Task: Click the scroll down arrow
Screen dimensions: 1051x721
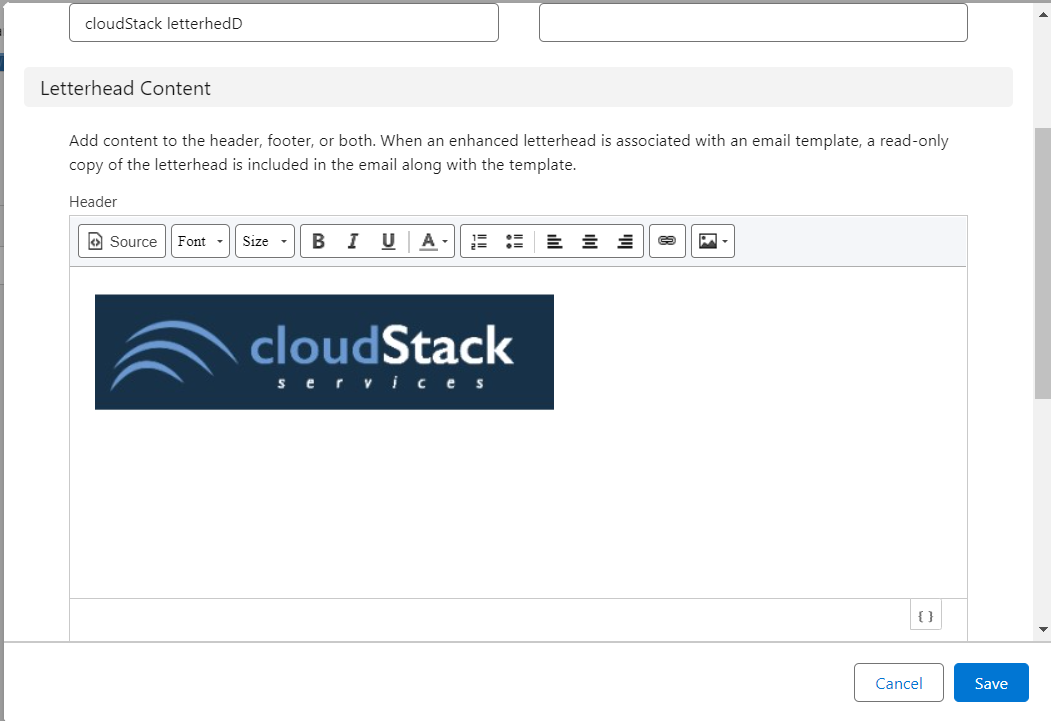Action: pyautogui.click(x=1043, y=629)
